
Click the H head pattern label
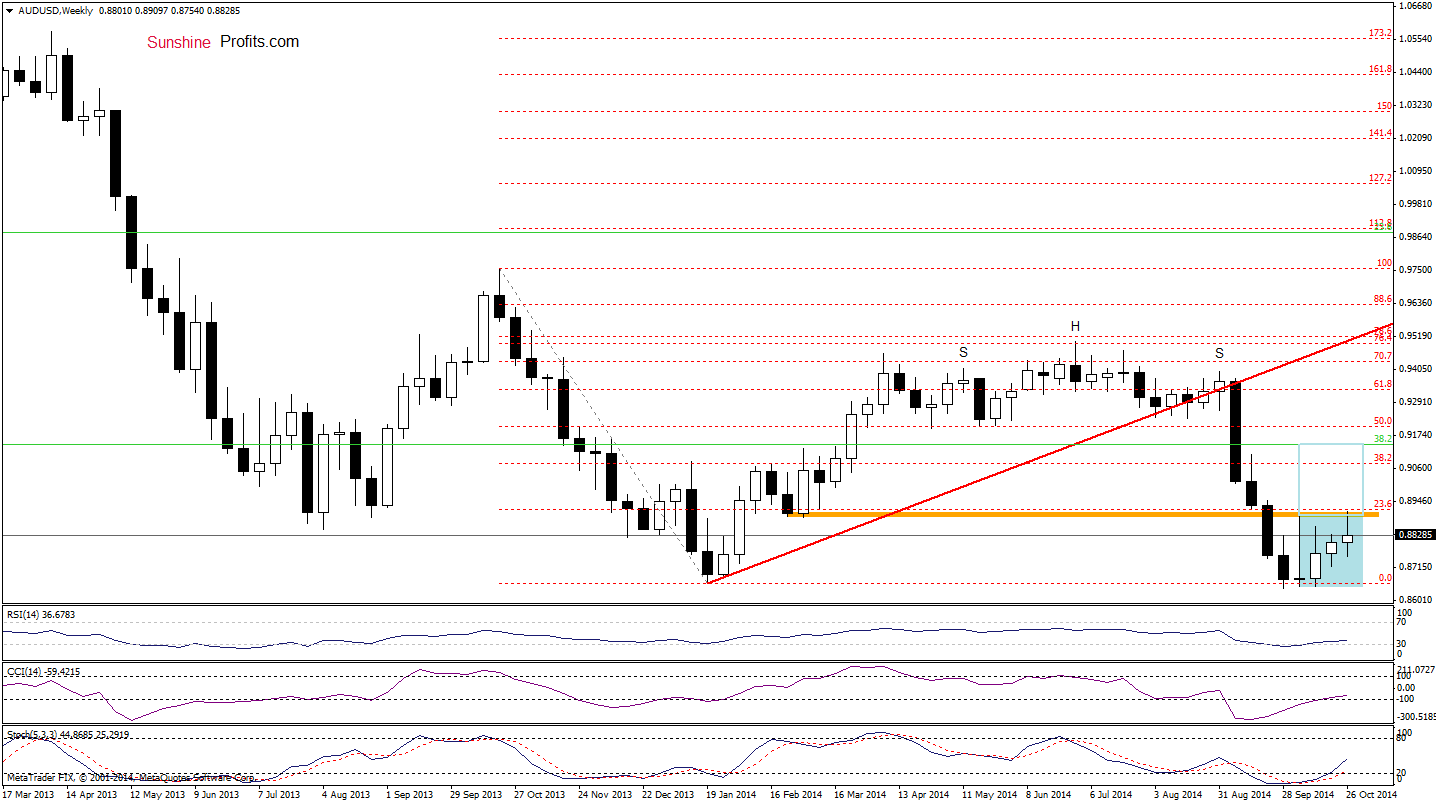(1075, 326)
